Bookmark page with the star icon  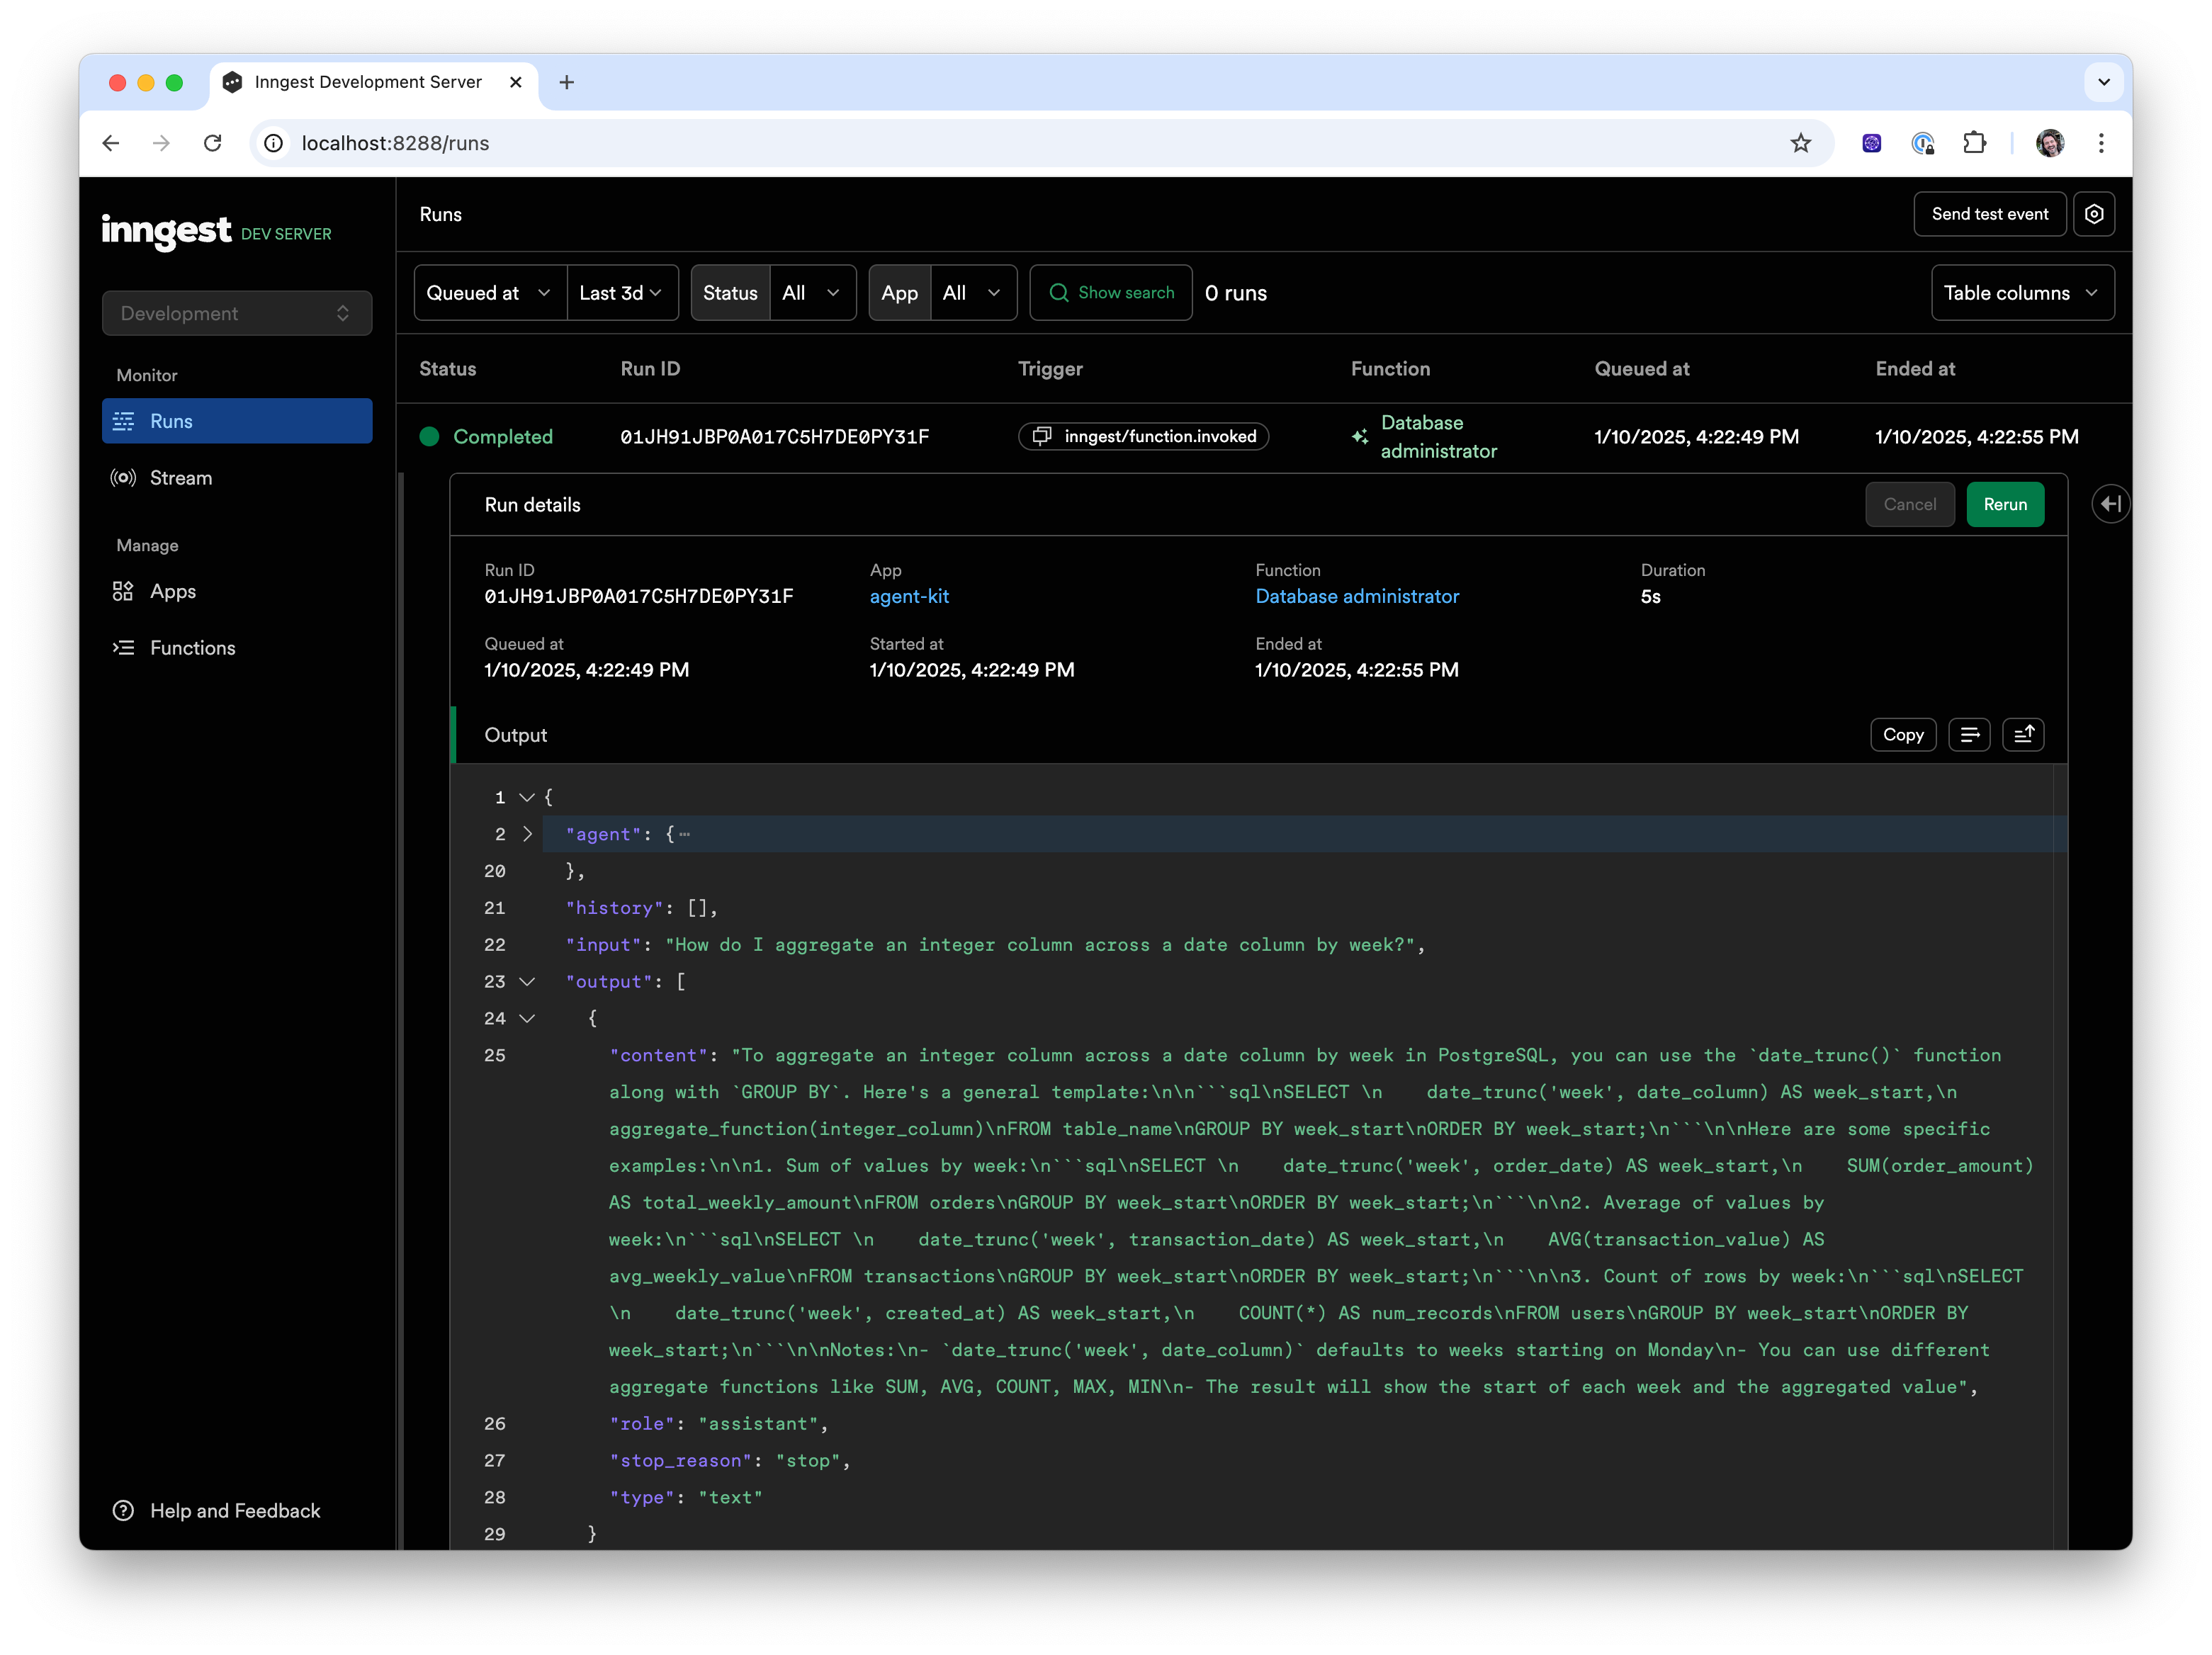pyautogui.click(x=1800, y=143)
